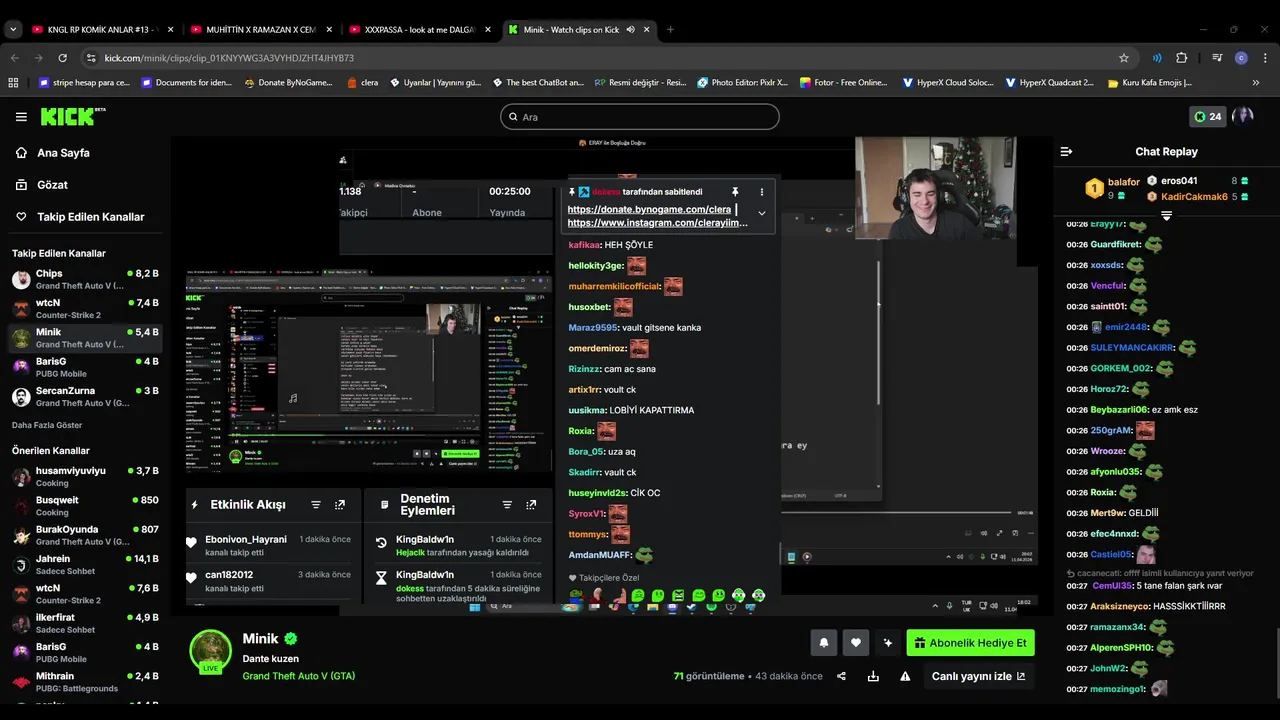Click the report warning triangle icon
Viewport: 1280px width, 720px height.
(x=905, y=676)
